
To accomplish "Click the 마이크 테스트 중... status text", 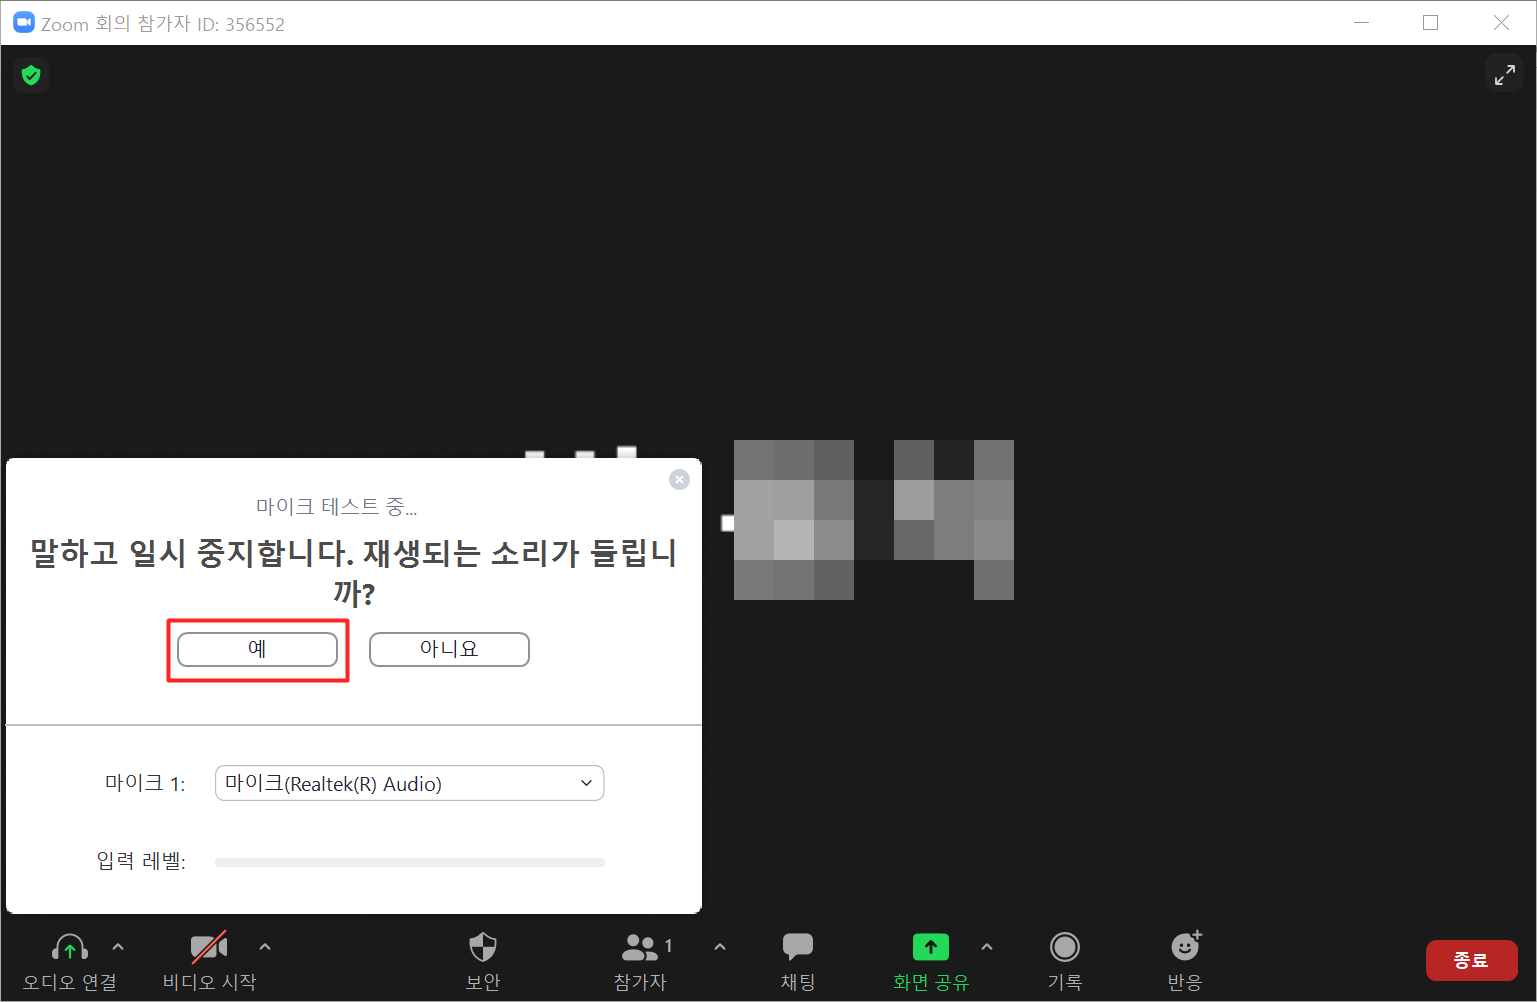I will point(337,507).
